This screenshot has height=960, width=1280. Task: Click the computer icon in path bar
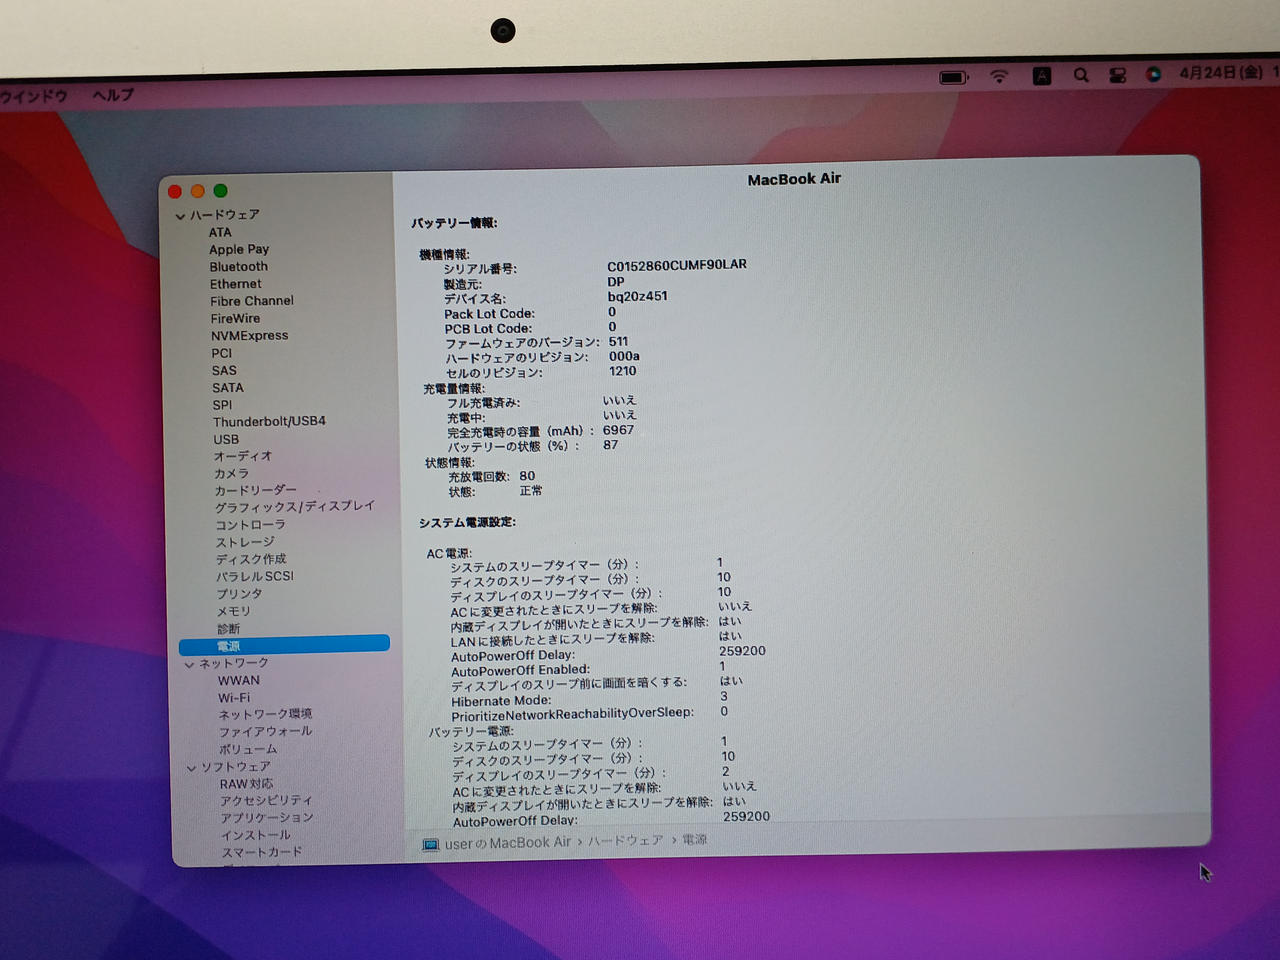(x=431, y=845)
